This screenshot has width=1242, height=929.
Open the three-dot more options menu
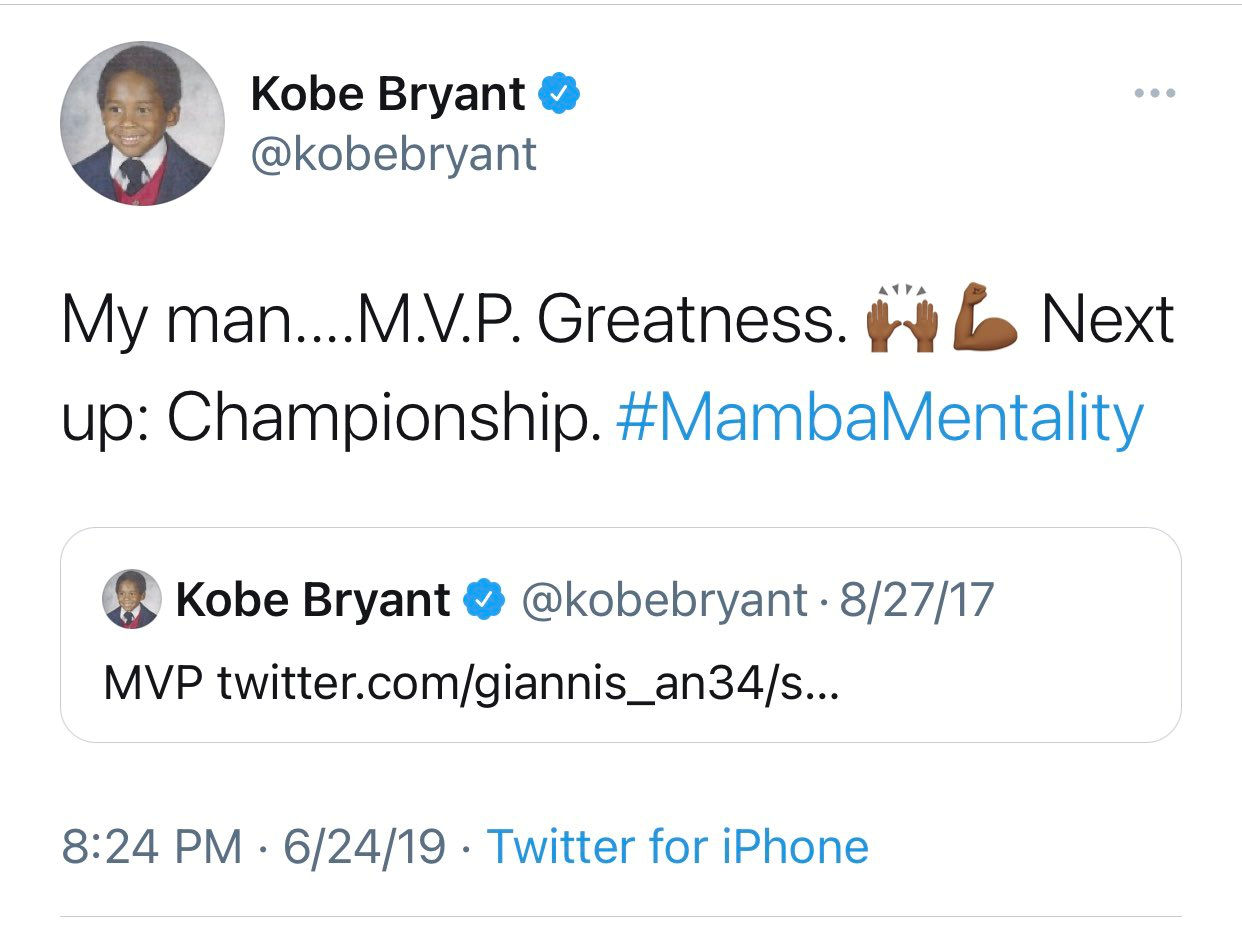tap(1154, 94)
